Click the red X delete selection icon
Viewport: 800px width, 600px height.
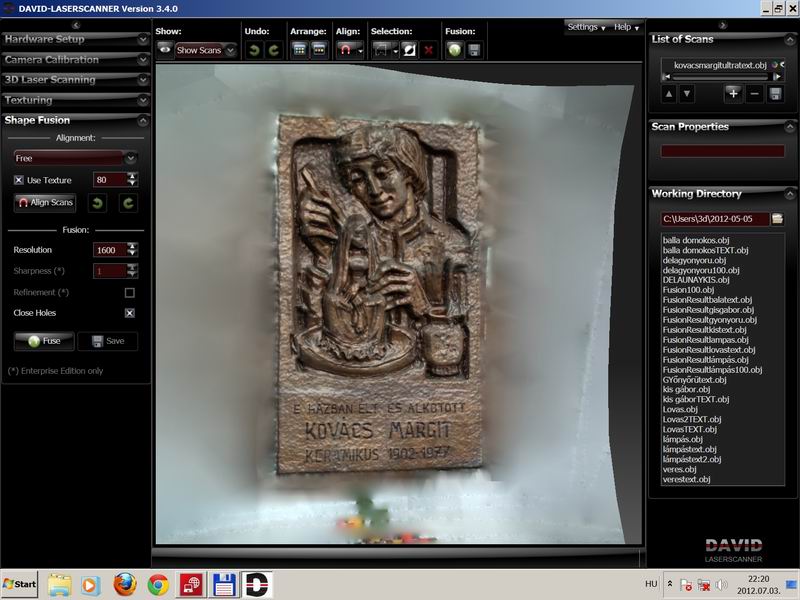428,49
